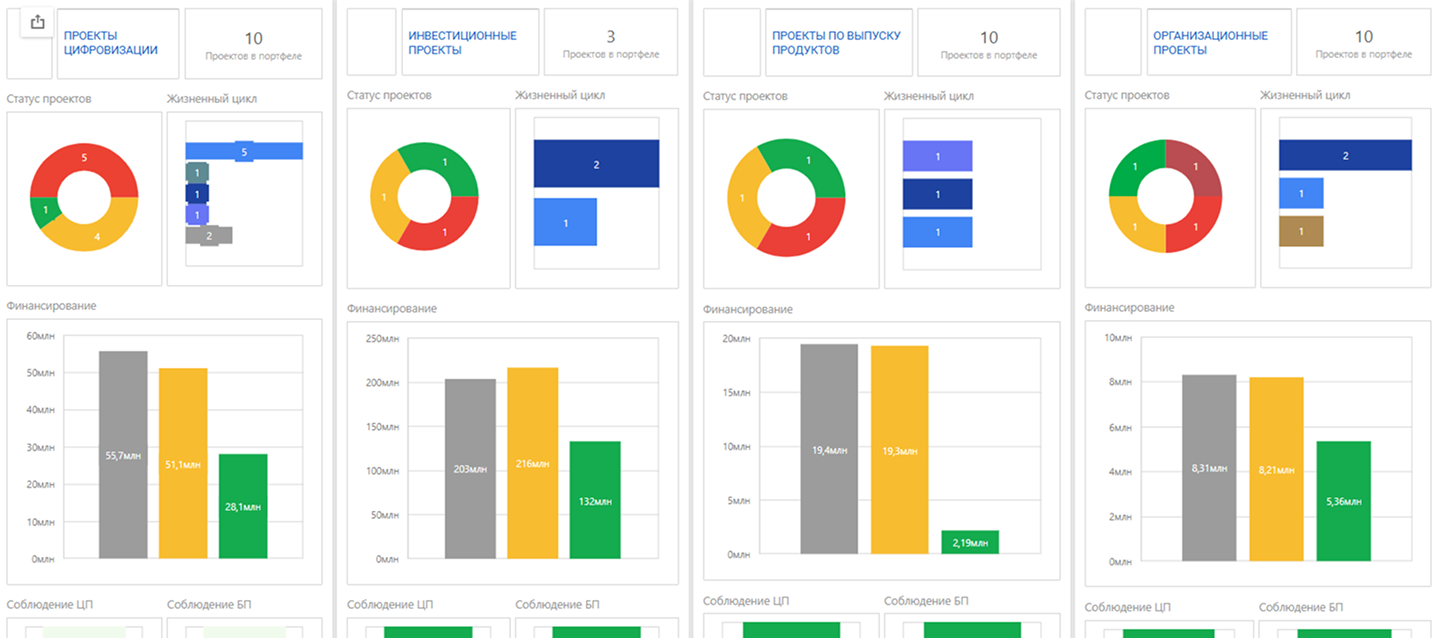Select the green 28,1млн financing bar
The width and height of the screenshot is (1440, 638).
click(x=243, y=506)
